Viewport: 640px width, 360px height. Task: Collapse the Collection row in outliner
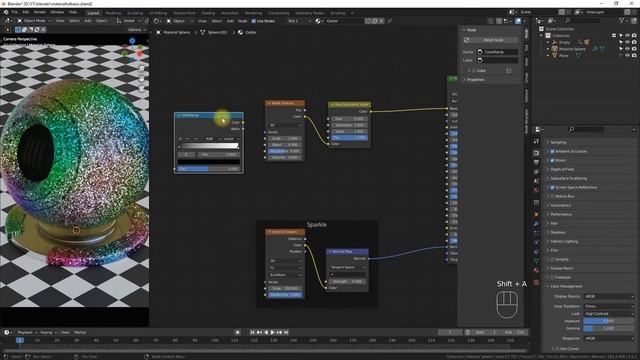[x=542, y=36]
